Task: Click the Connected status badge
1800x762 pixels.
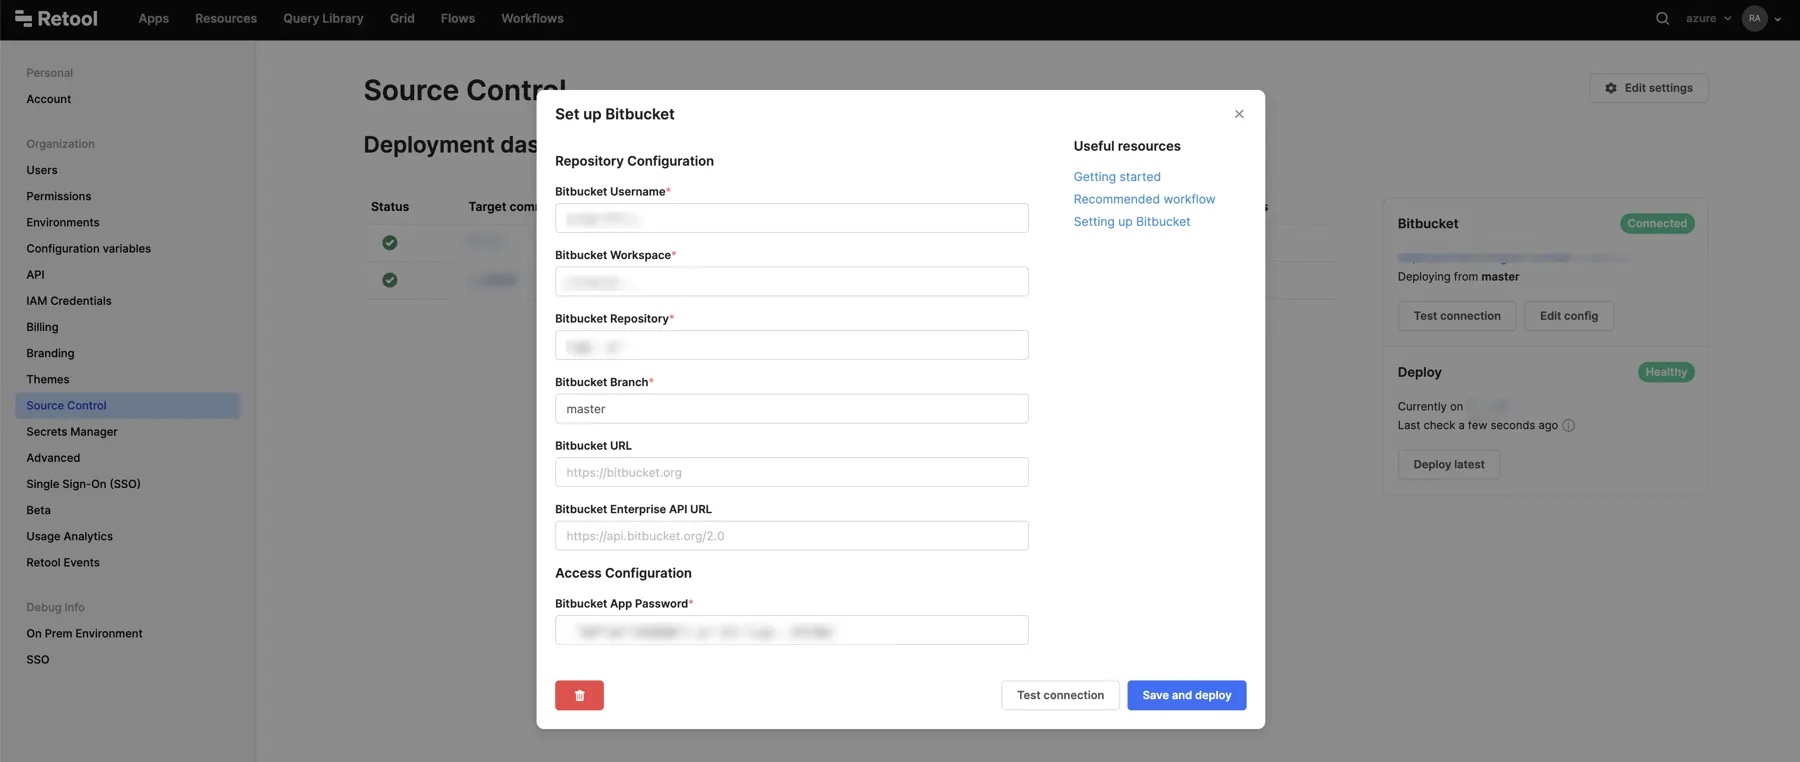Action: [1657, 224]
